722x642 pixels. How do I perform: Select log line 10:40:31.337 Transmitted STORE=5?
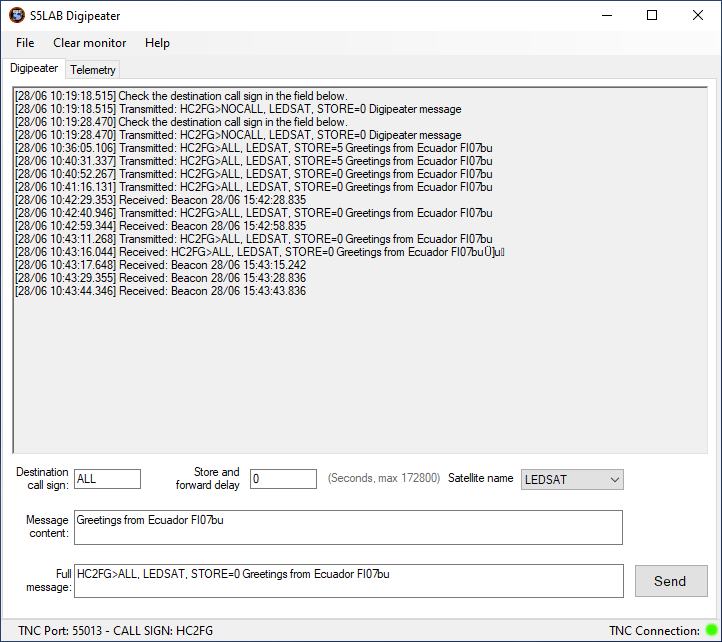pyautogui.click(x=254, y=161)
